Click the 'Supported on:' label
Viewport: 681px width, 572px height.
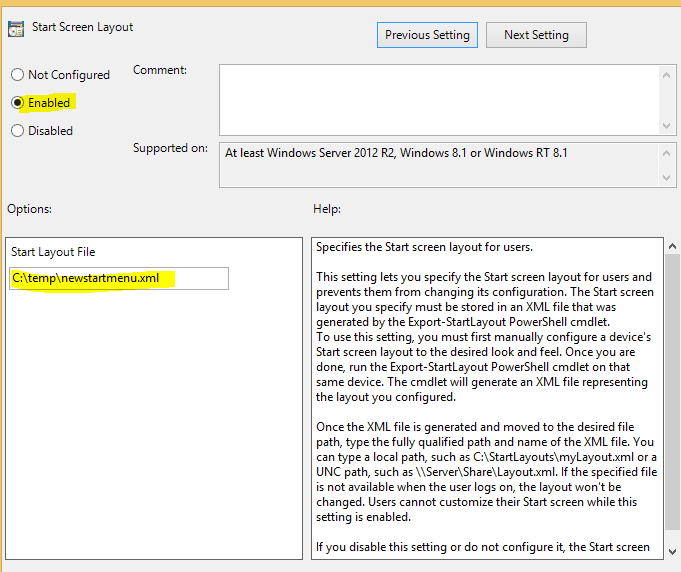(x=170, y=148)
